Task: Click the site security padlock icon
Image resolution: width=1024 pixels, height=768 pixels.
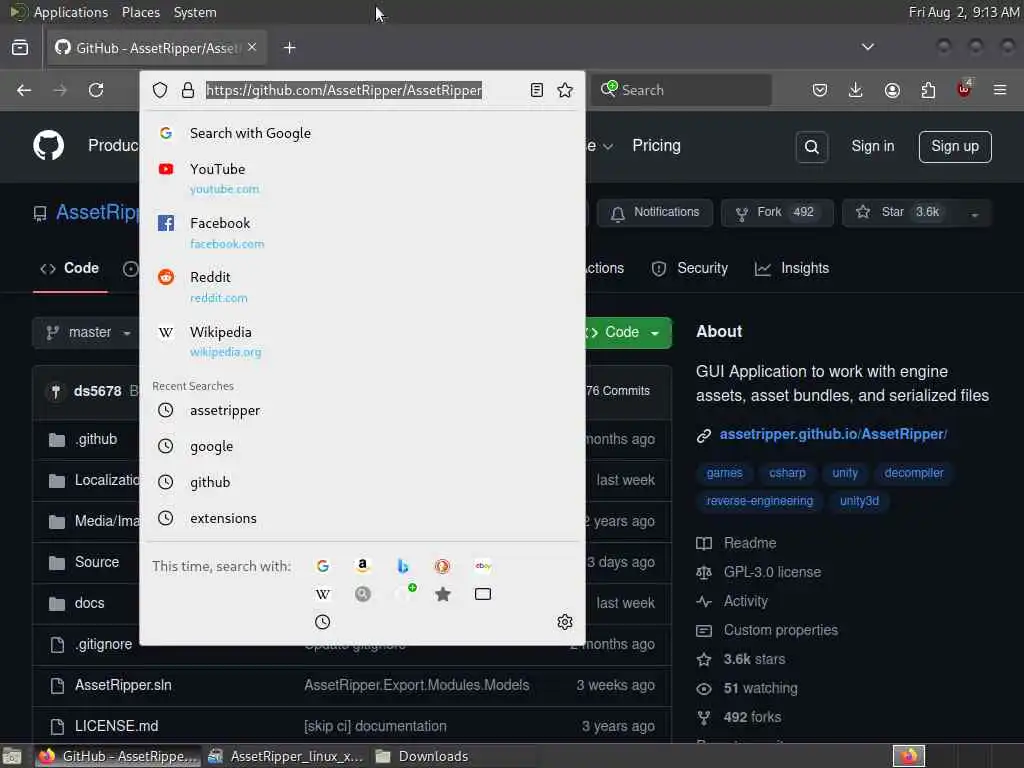Action: tap(188, 90)
